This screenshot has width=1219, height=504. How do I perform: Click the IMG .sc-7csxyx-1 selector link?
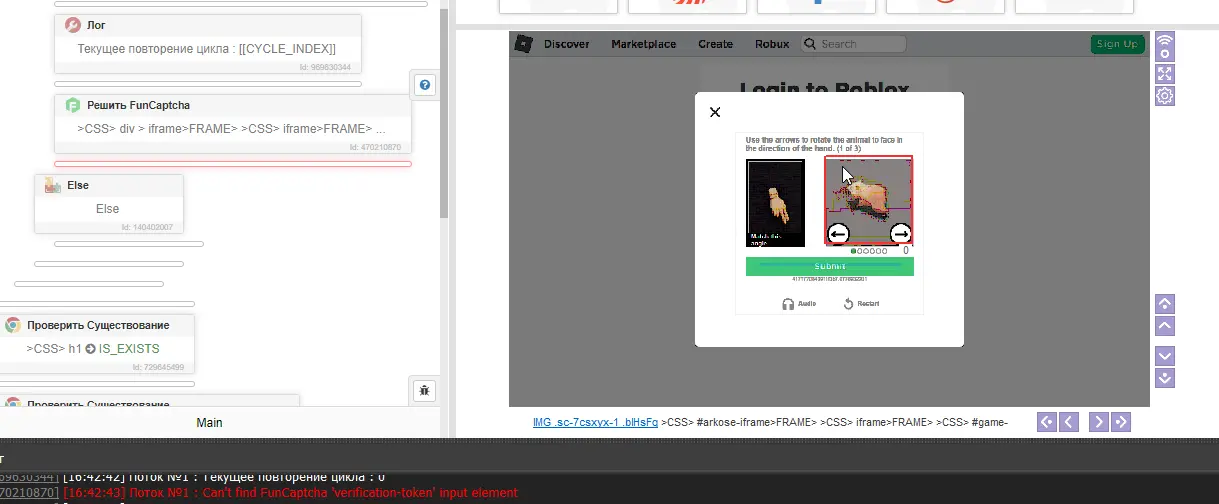pos(595,422)
